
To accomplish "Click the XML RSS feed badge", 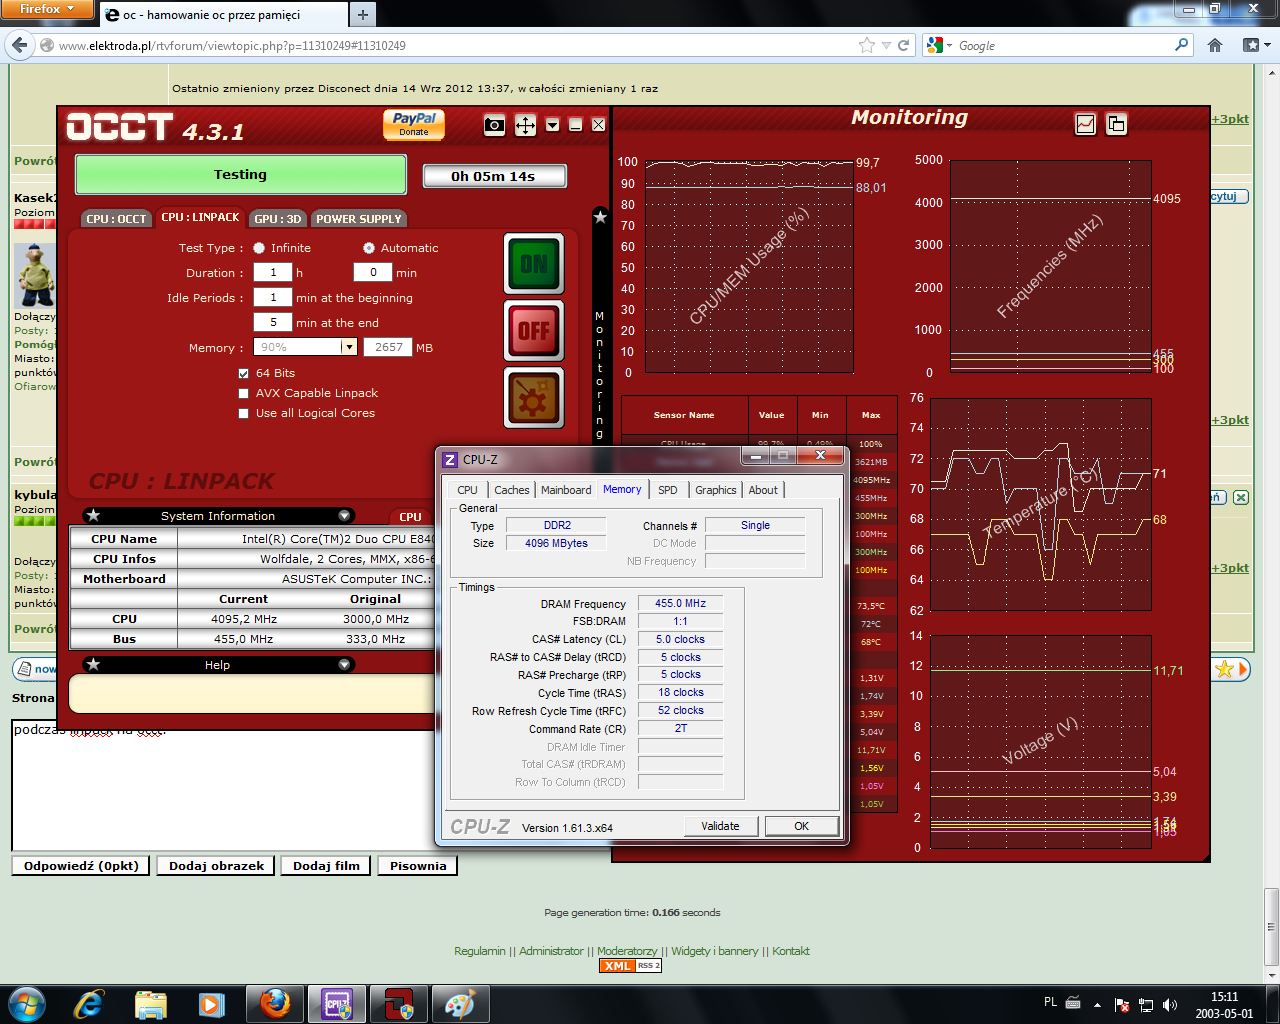I will pyautogui.click(x=630, y=966).
